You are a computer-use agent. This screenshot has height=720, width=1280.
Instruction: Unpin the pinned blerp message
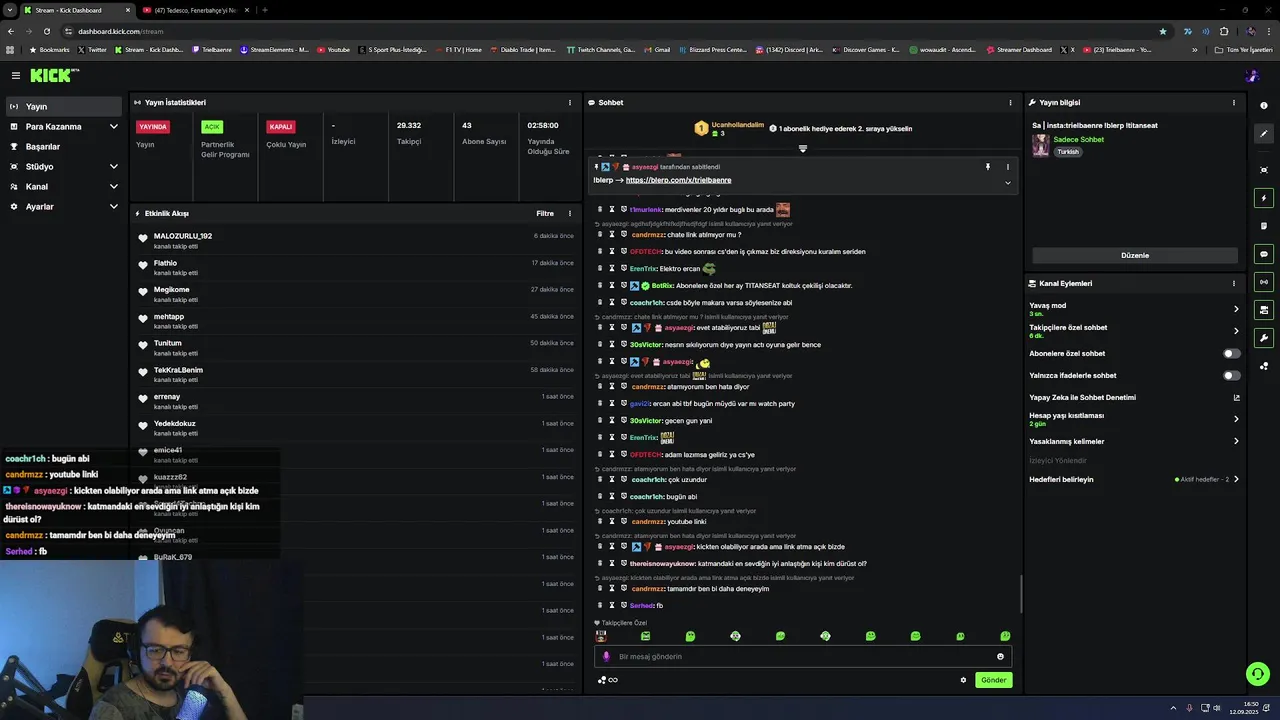[x=987, y=167]
